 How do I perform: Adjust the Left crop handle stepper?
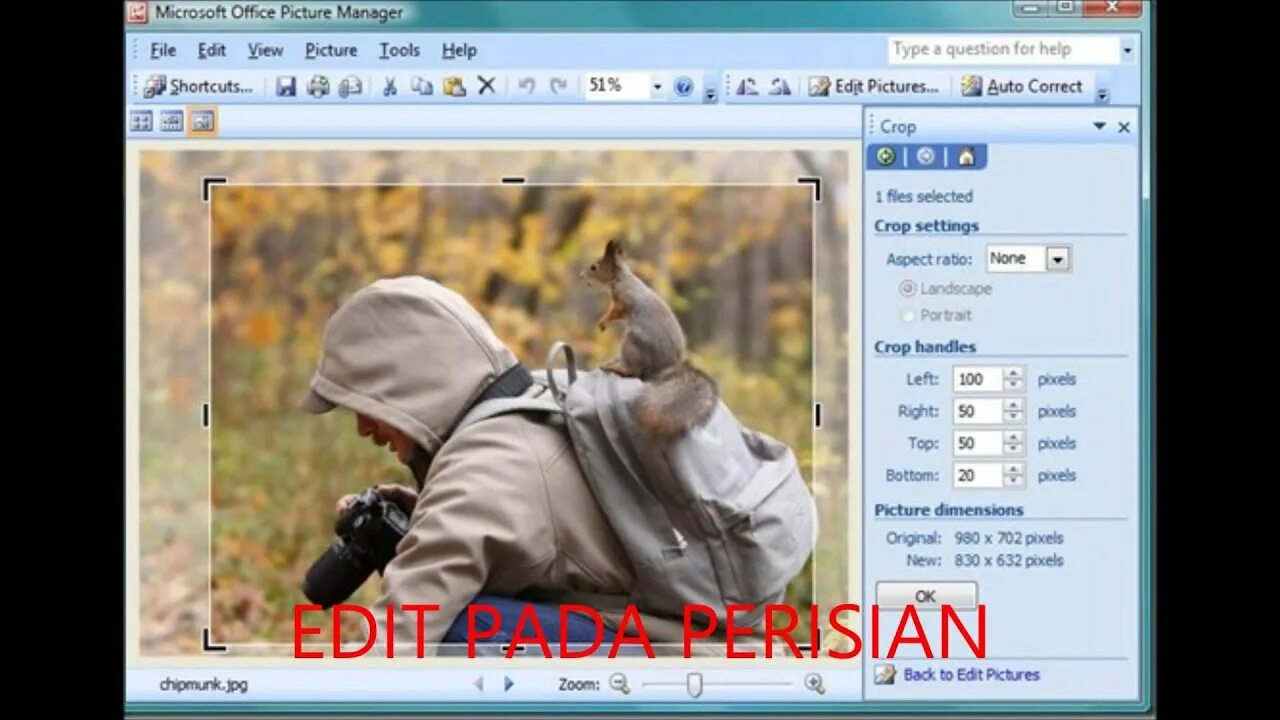point(1014,379)
